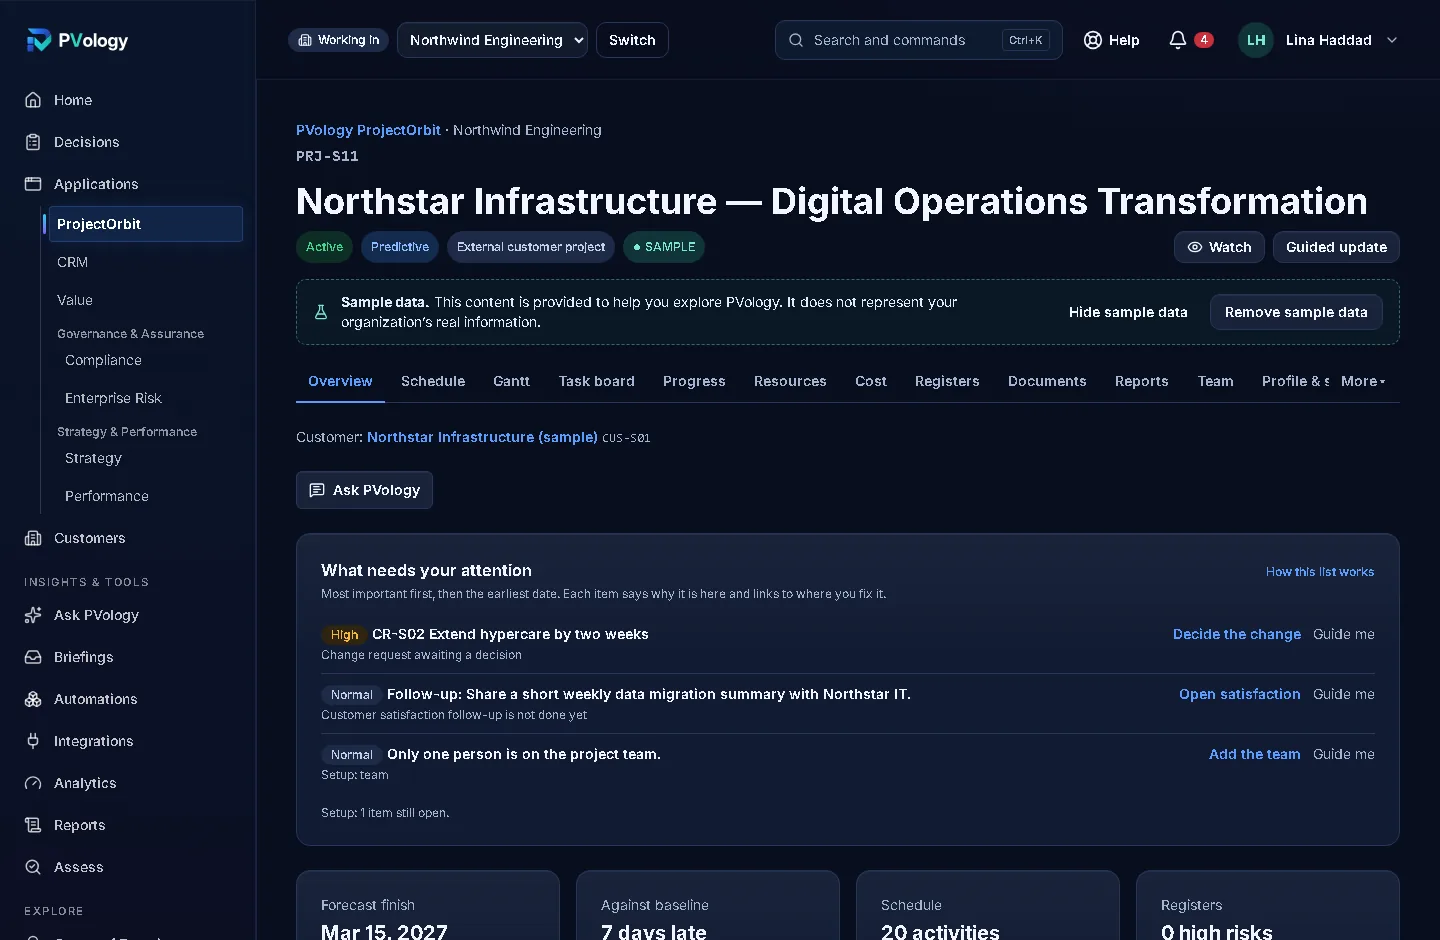The image size is (1440, 940).
Task: Hide sample data
Action: (x=1128, y=312)
